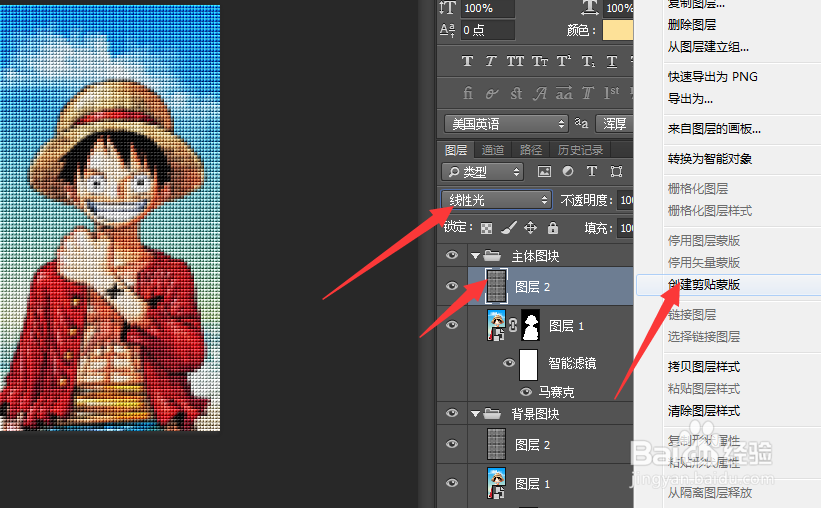This screenshot has width=821, height=508.
Task: Toggle subscript text style
Action: (x=588, y=61)
